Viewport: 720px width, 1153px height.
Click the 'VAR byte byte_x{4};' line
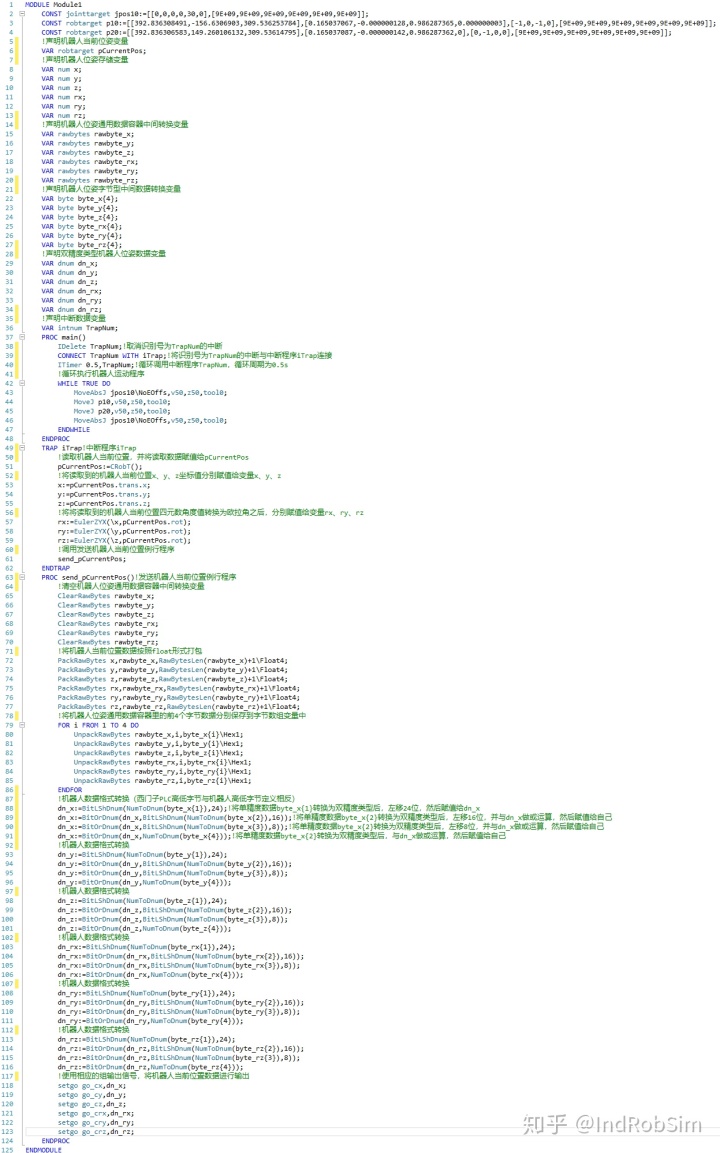click(x=79, y=199)
